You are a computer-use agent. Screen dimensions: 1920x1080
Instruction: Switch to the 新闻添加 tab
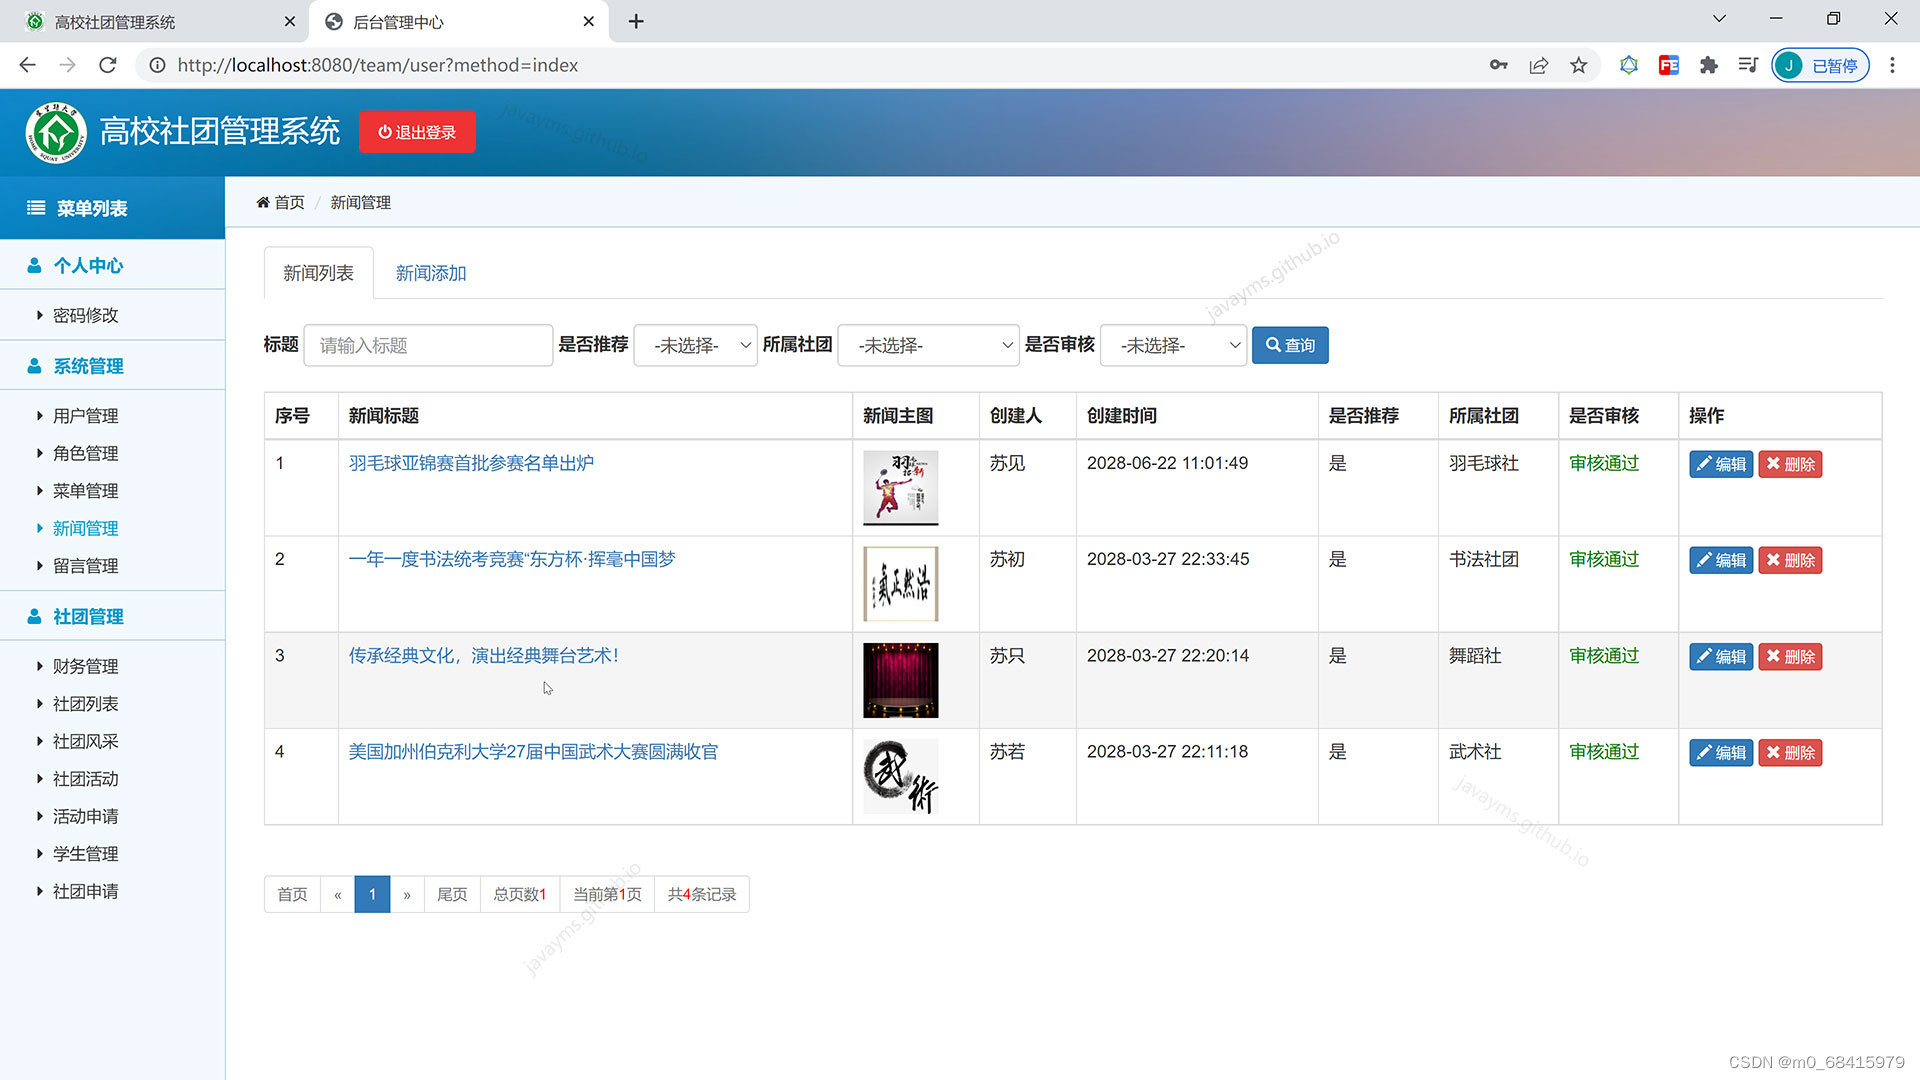431,273
